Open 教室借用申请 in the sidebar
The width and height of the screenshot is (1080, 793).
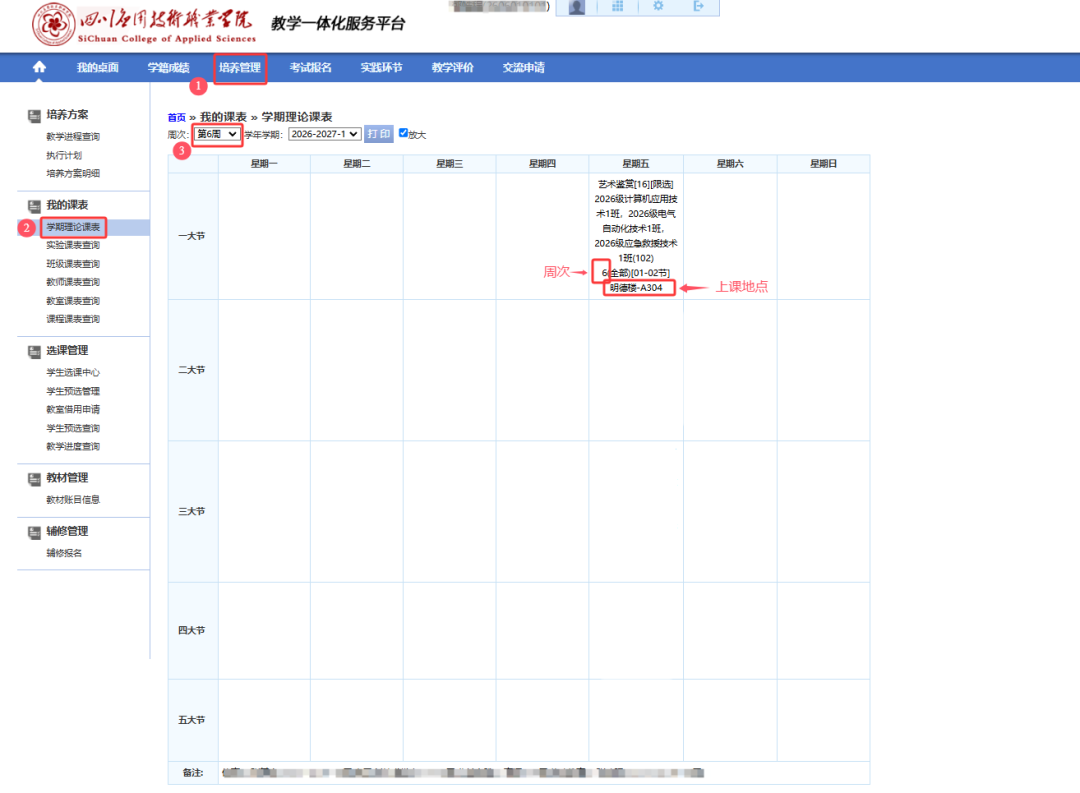tap(73, 409)
